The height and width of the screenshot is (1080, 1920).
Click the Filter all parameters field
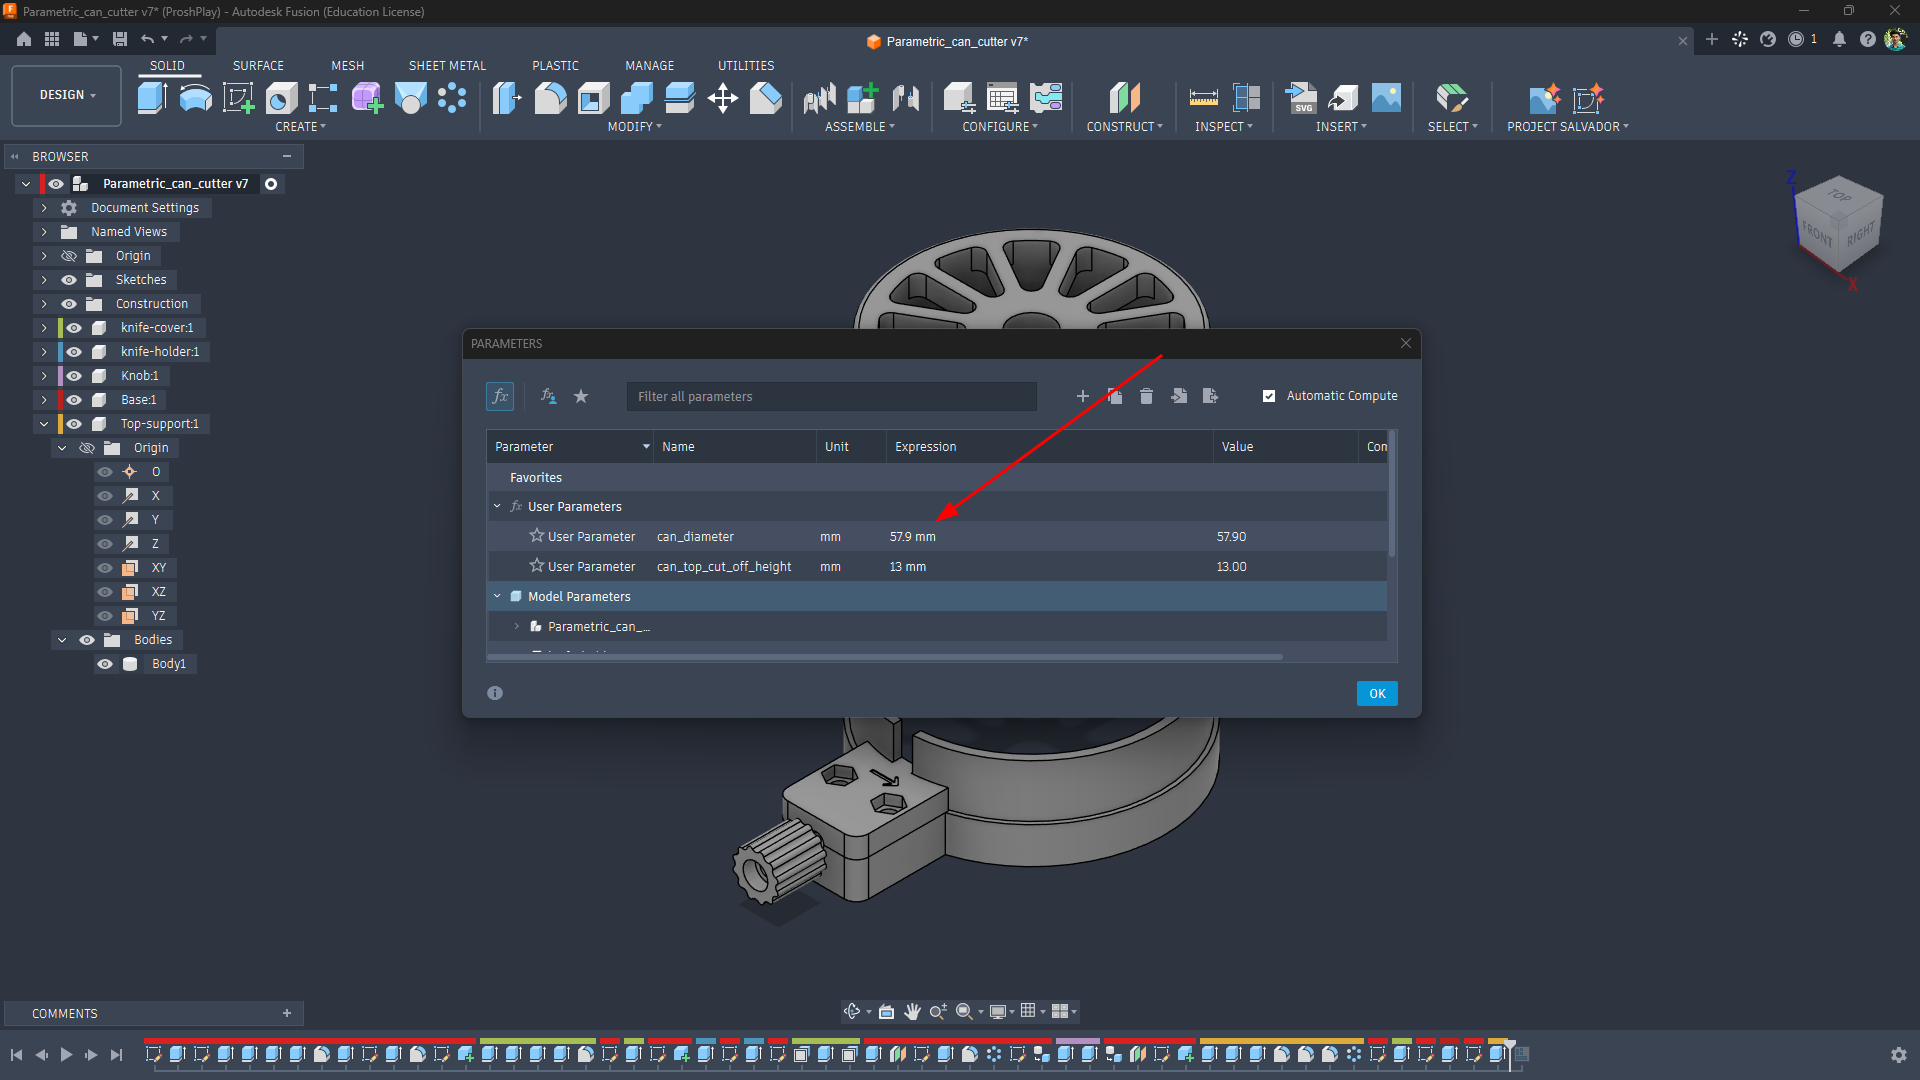point(831,396)
